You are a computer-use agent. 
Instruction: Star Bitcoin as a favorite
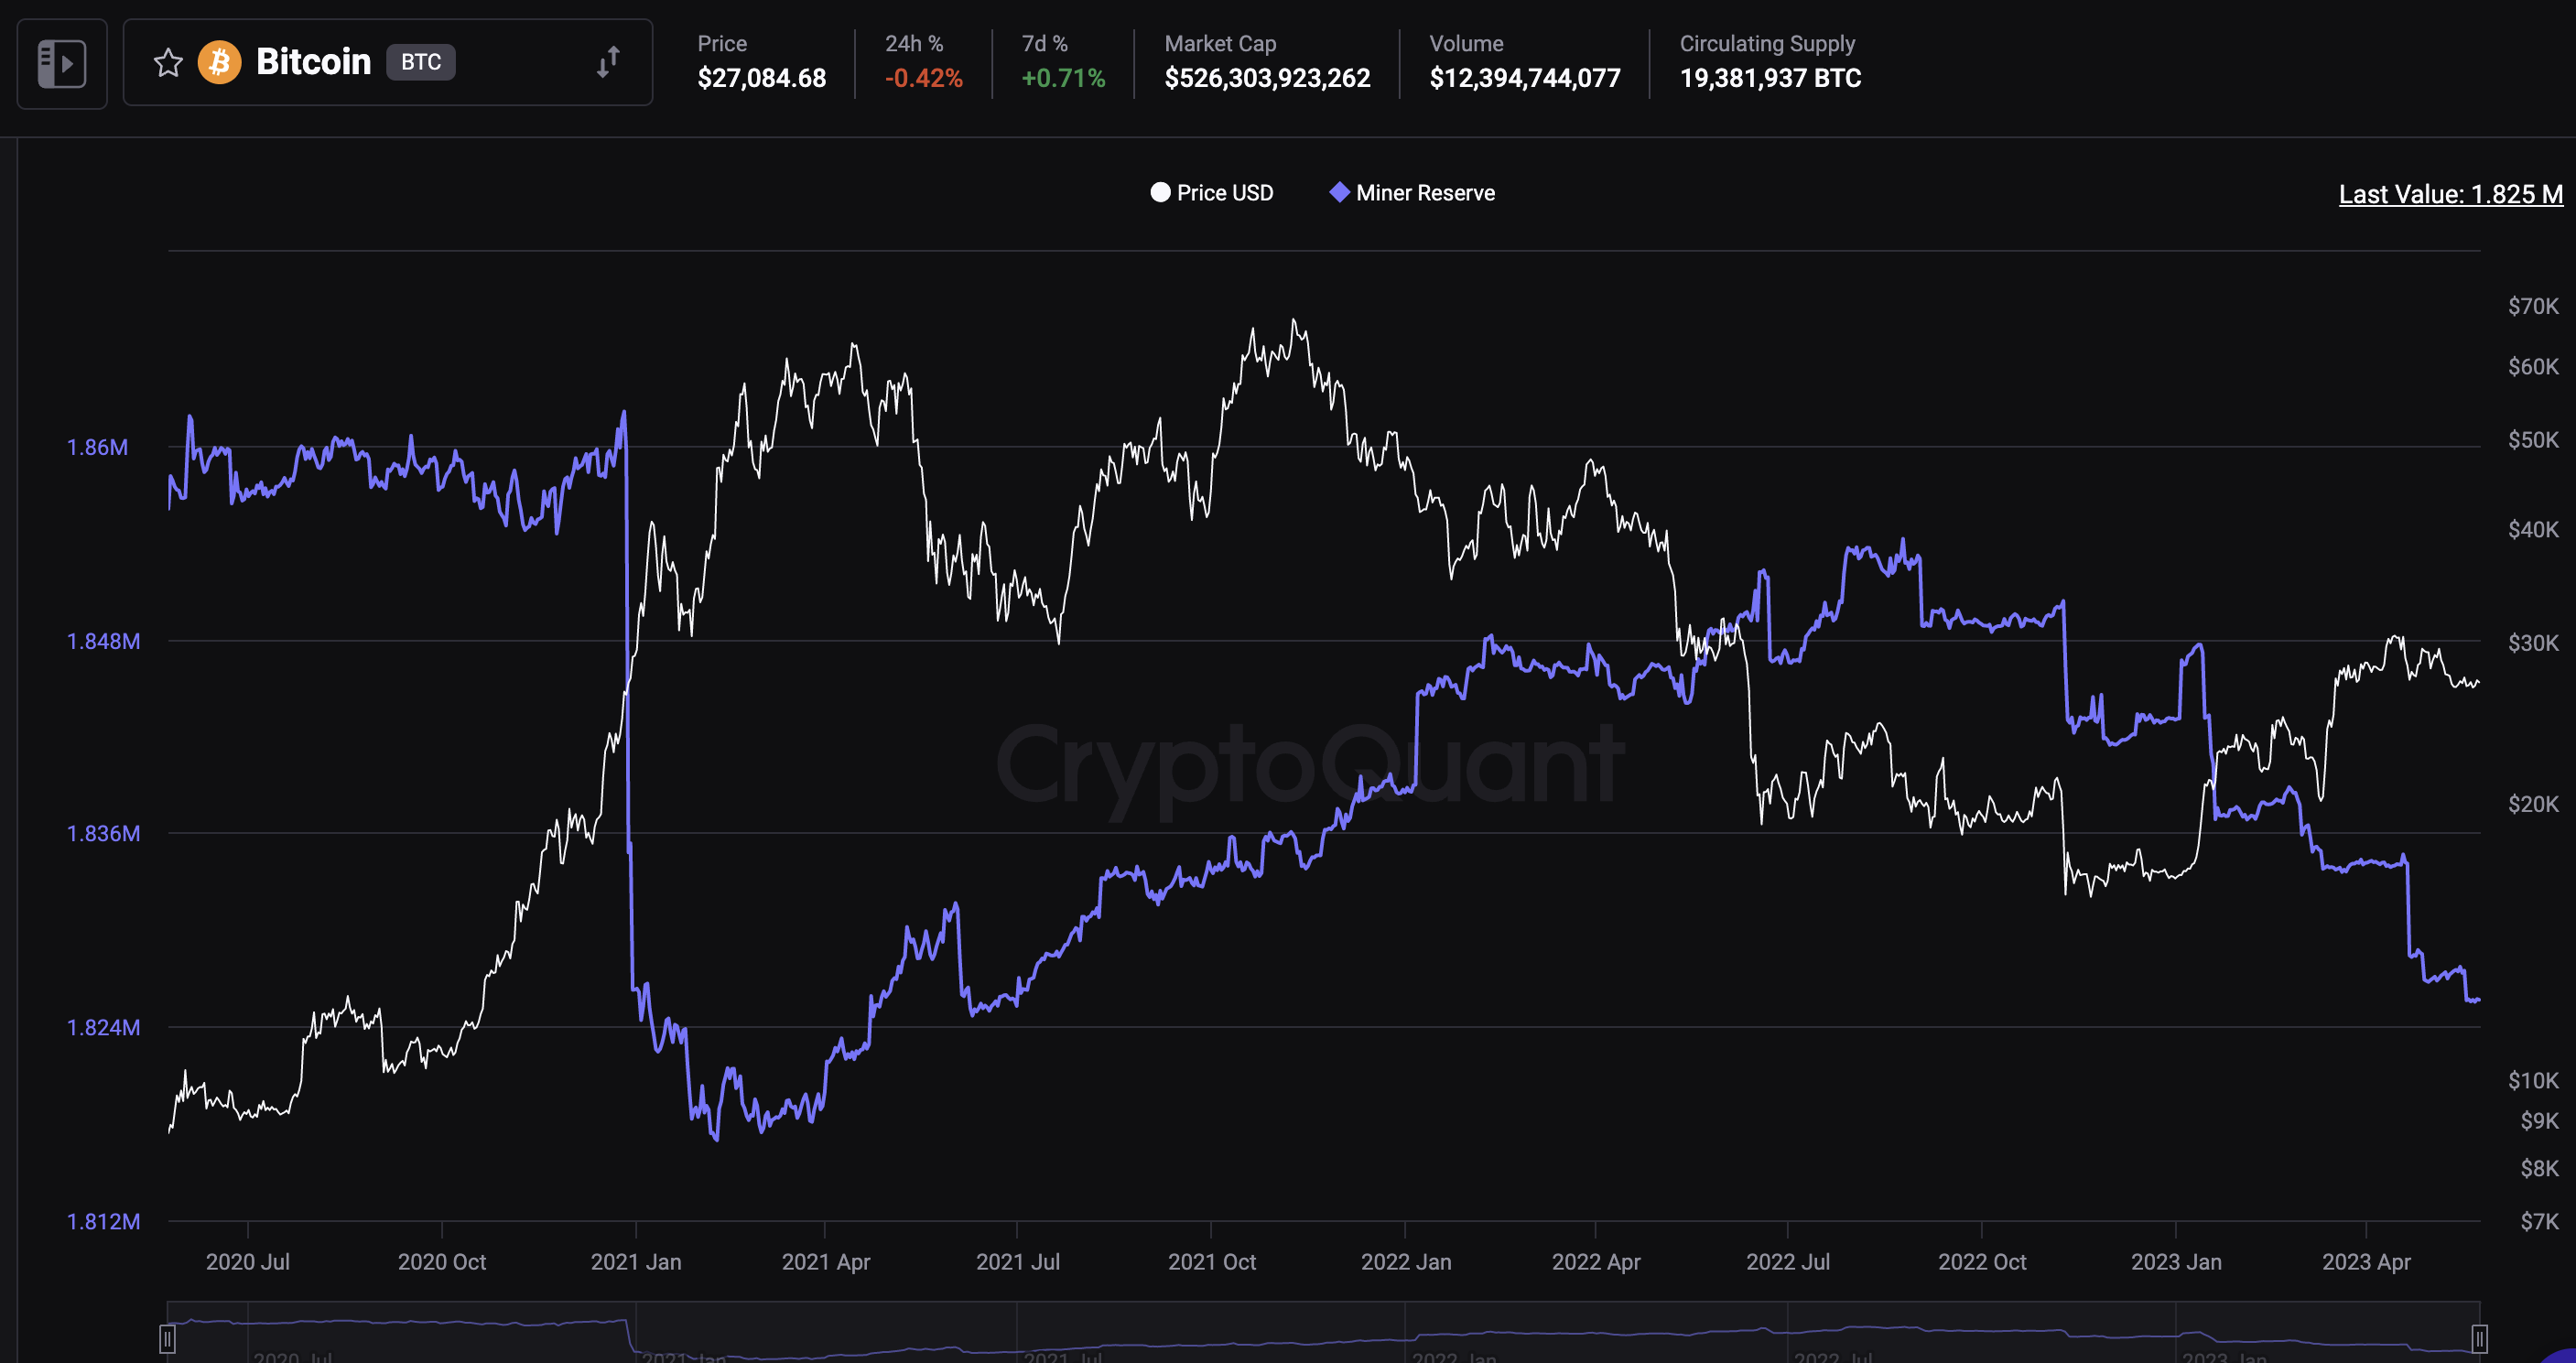[168, 63]
